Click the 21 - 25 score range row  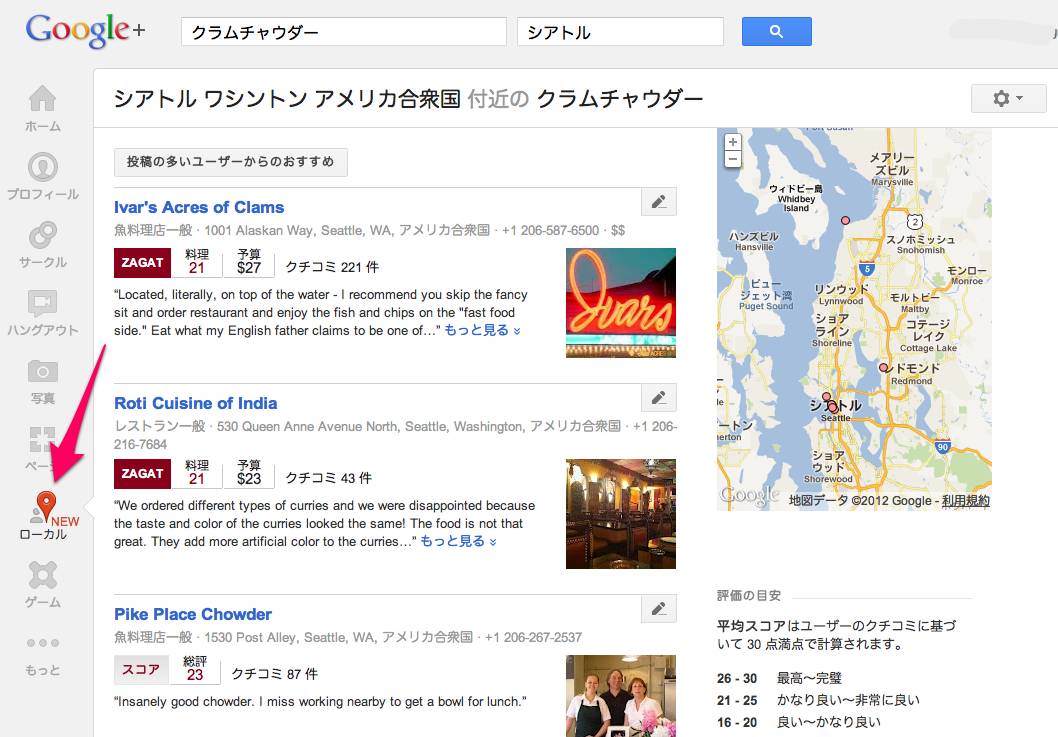point(818,701)
